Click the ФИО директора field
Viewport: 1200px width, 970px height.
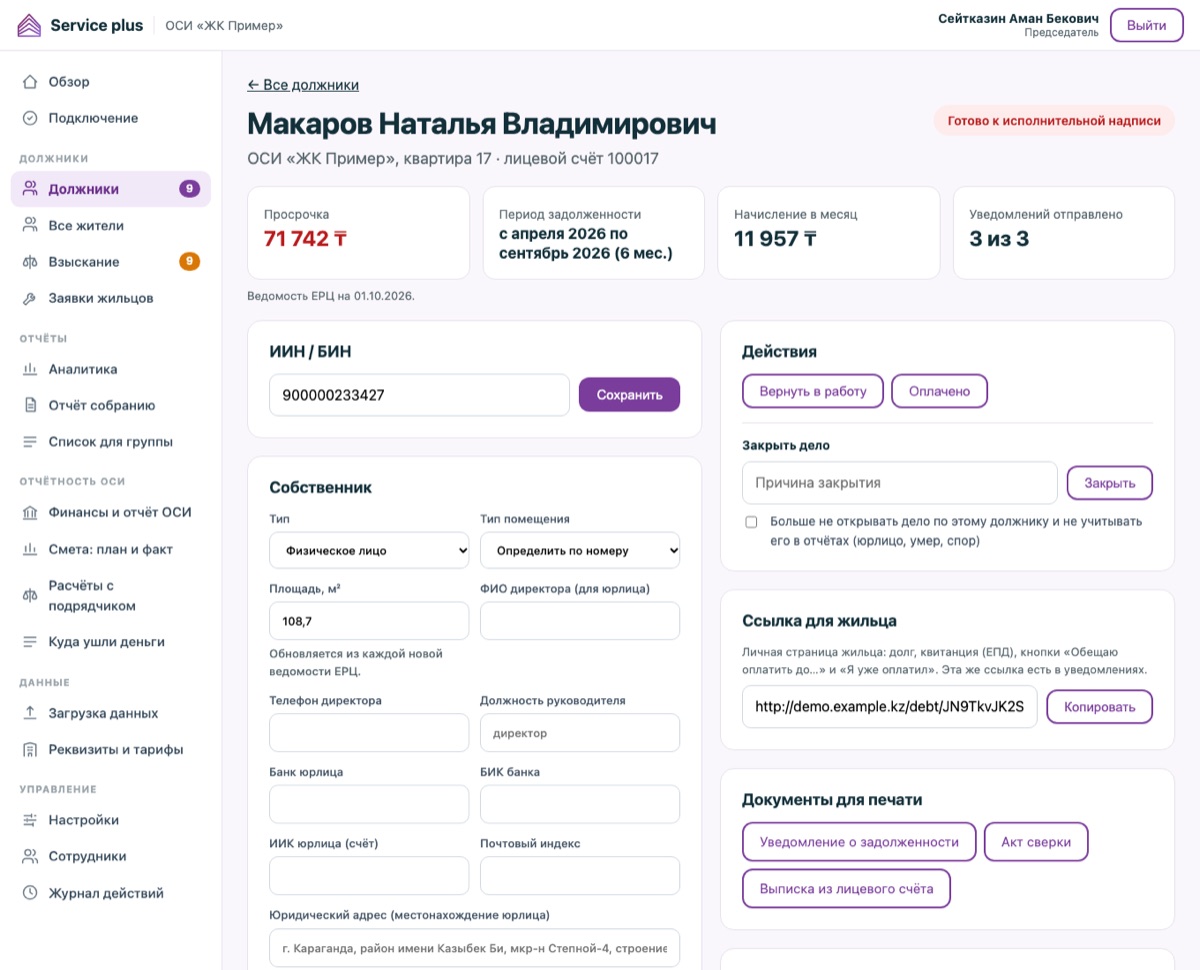pos(580,621)
